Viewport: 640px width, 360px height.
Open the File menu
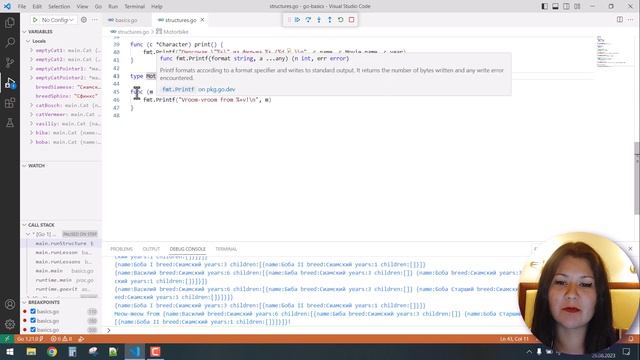[x=22, y=7]
